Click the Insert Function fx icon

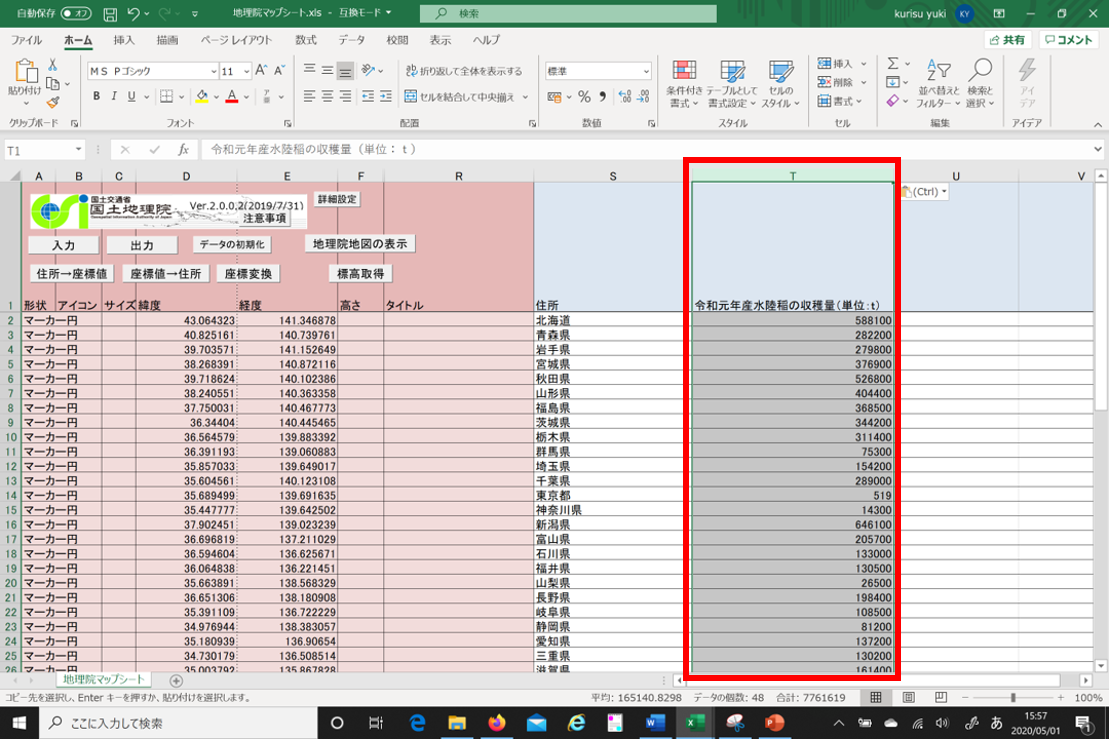183,150
